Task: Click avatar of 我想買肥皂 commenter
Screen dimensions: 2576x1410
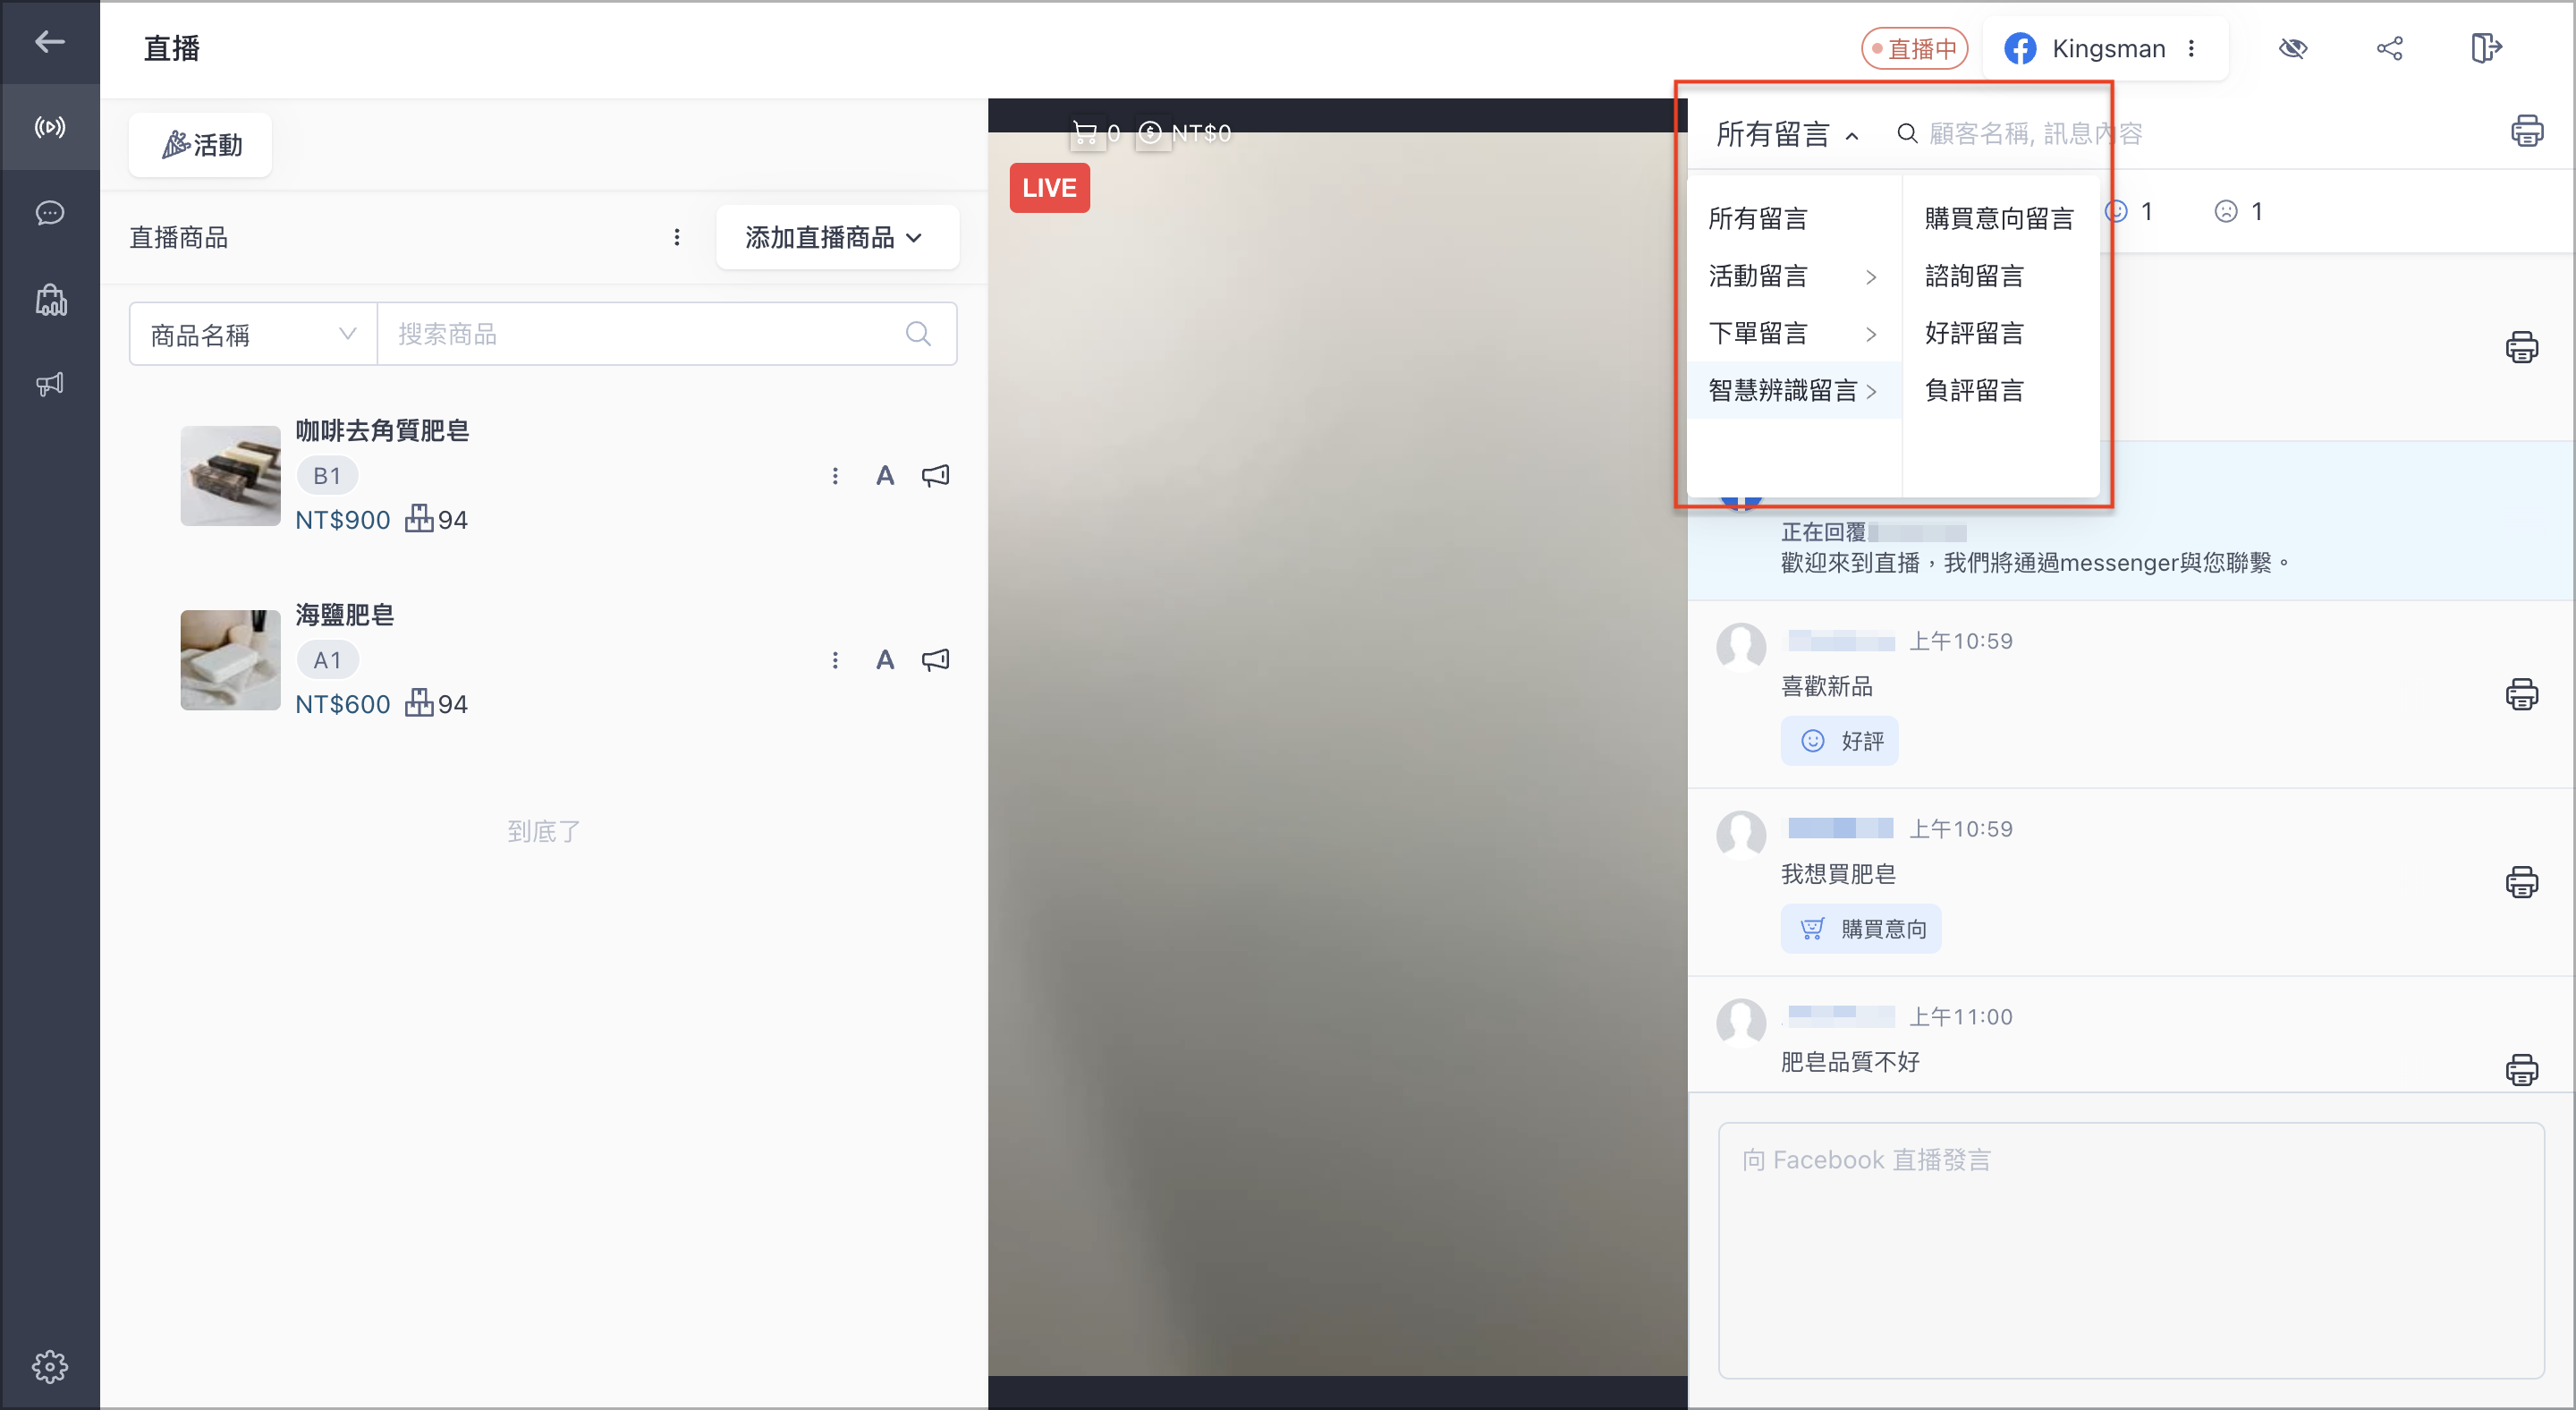Action: point(1741,835)
